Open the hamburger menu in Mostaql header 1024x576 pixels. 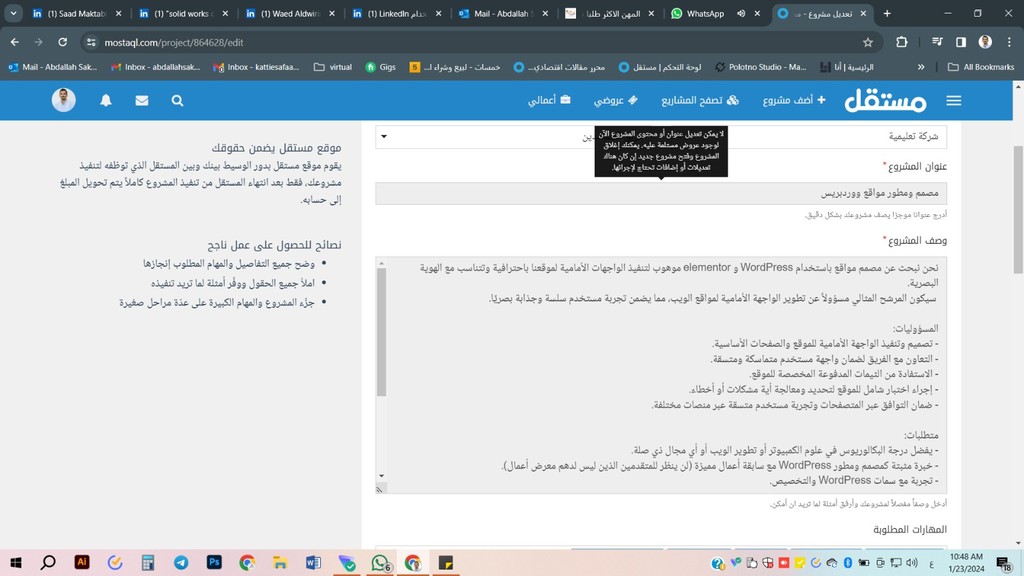point(953,101)
